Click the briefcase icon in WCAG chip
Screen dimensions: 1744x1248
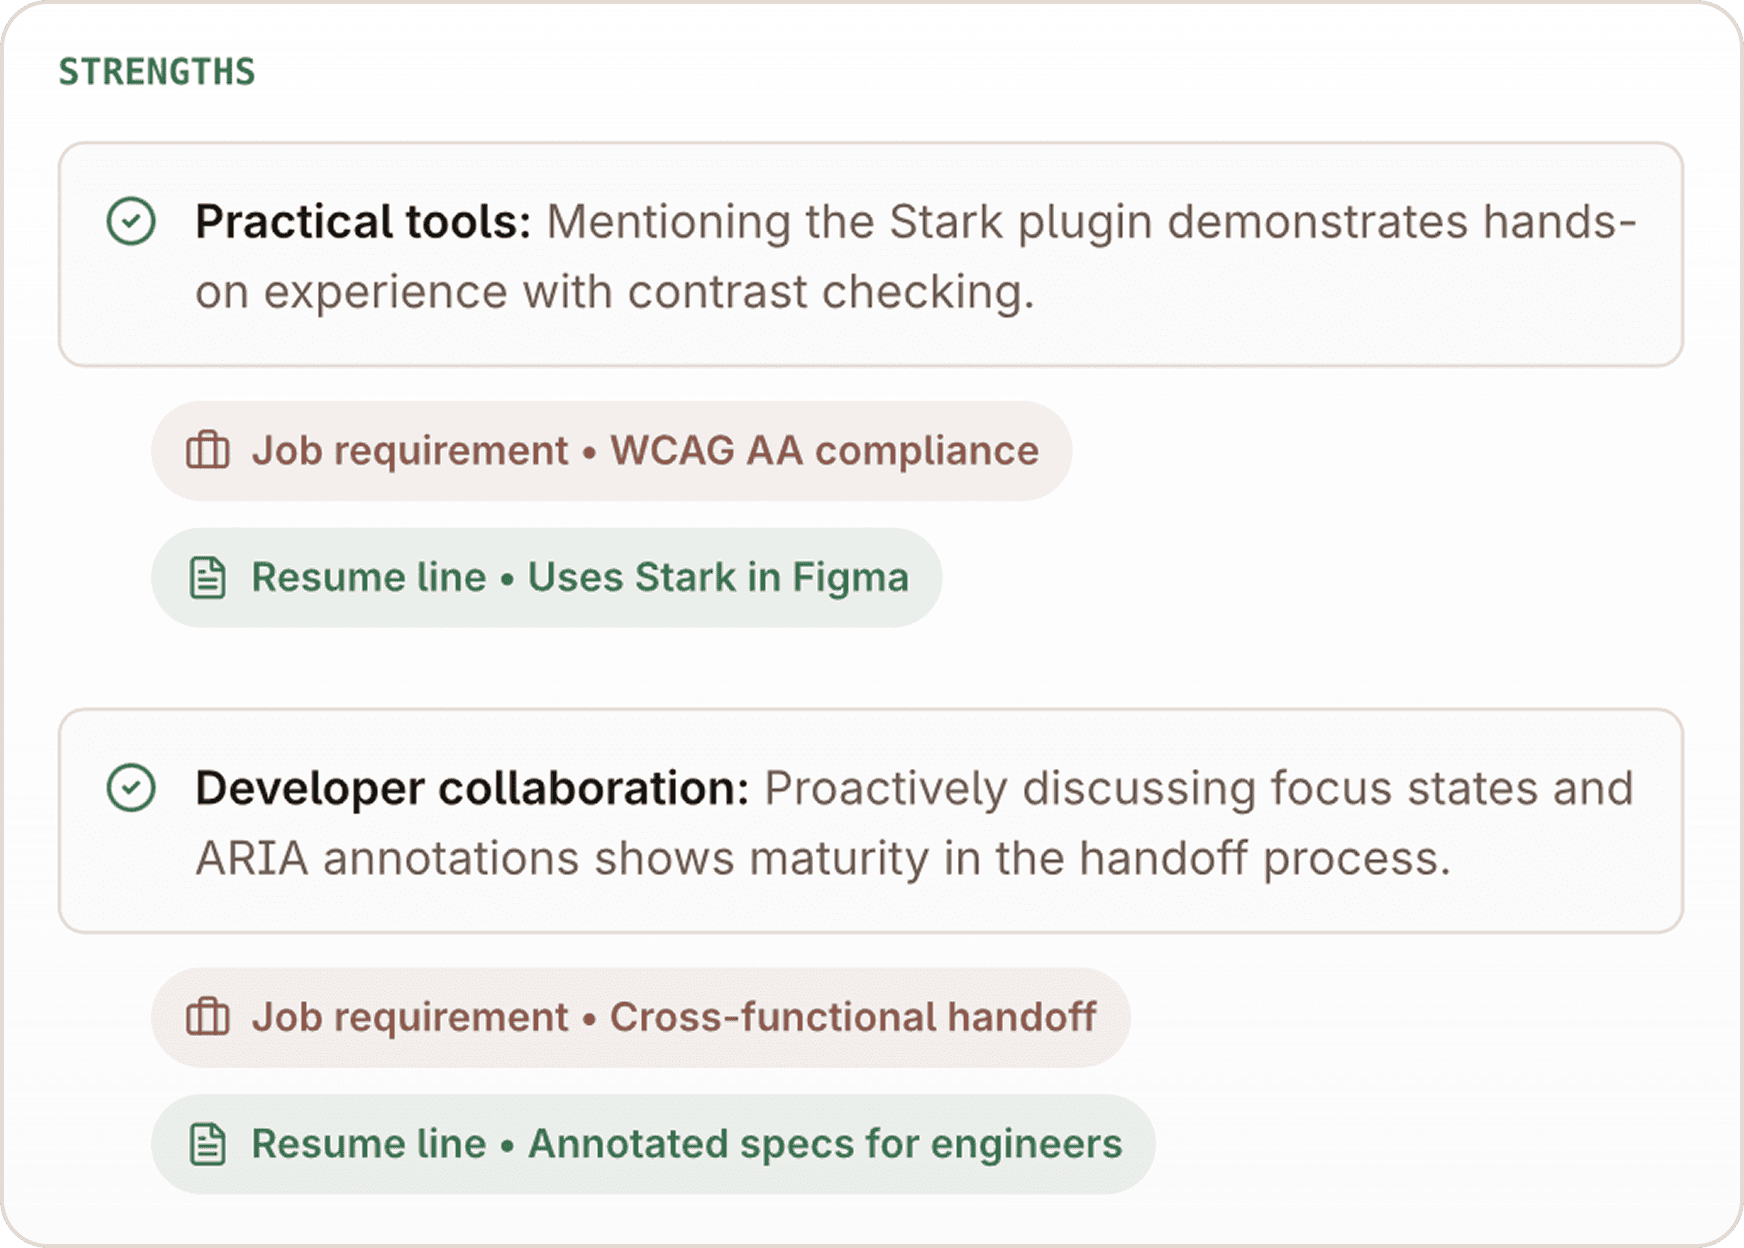[208, 451]
